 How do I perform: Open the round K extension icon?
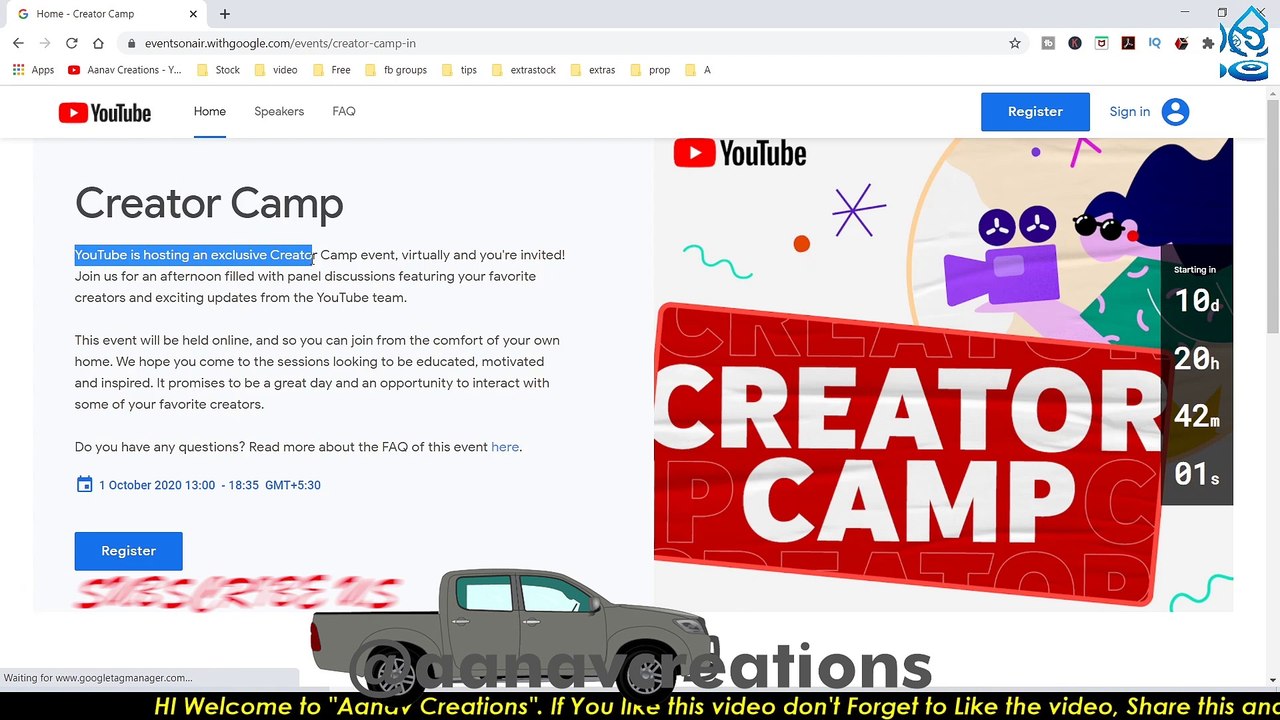1075,43
